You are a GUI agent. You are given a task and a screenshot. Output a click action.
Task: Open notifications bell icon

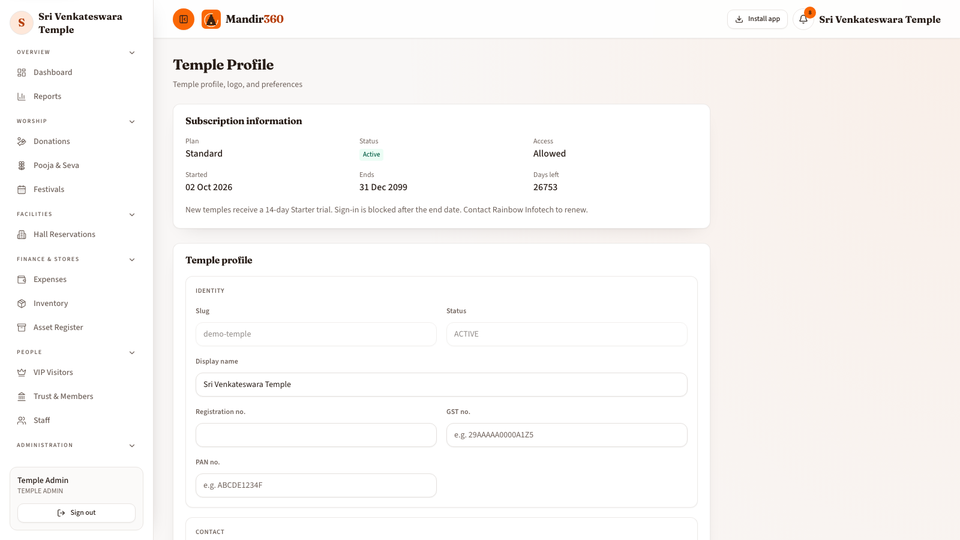[803, 19]
